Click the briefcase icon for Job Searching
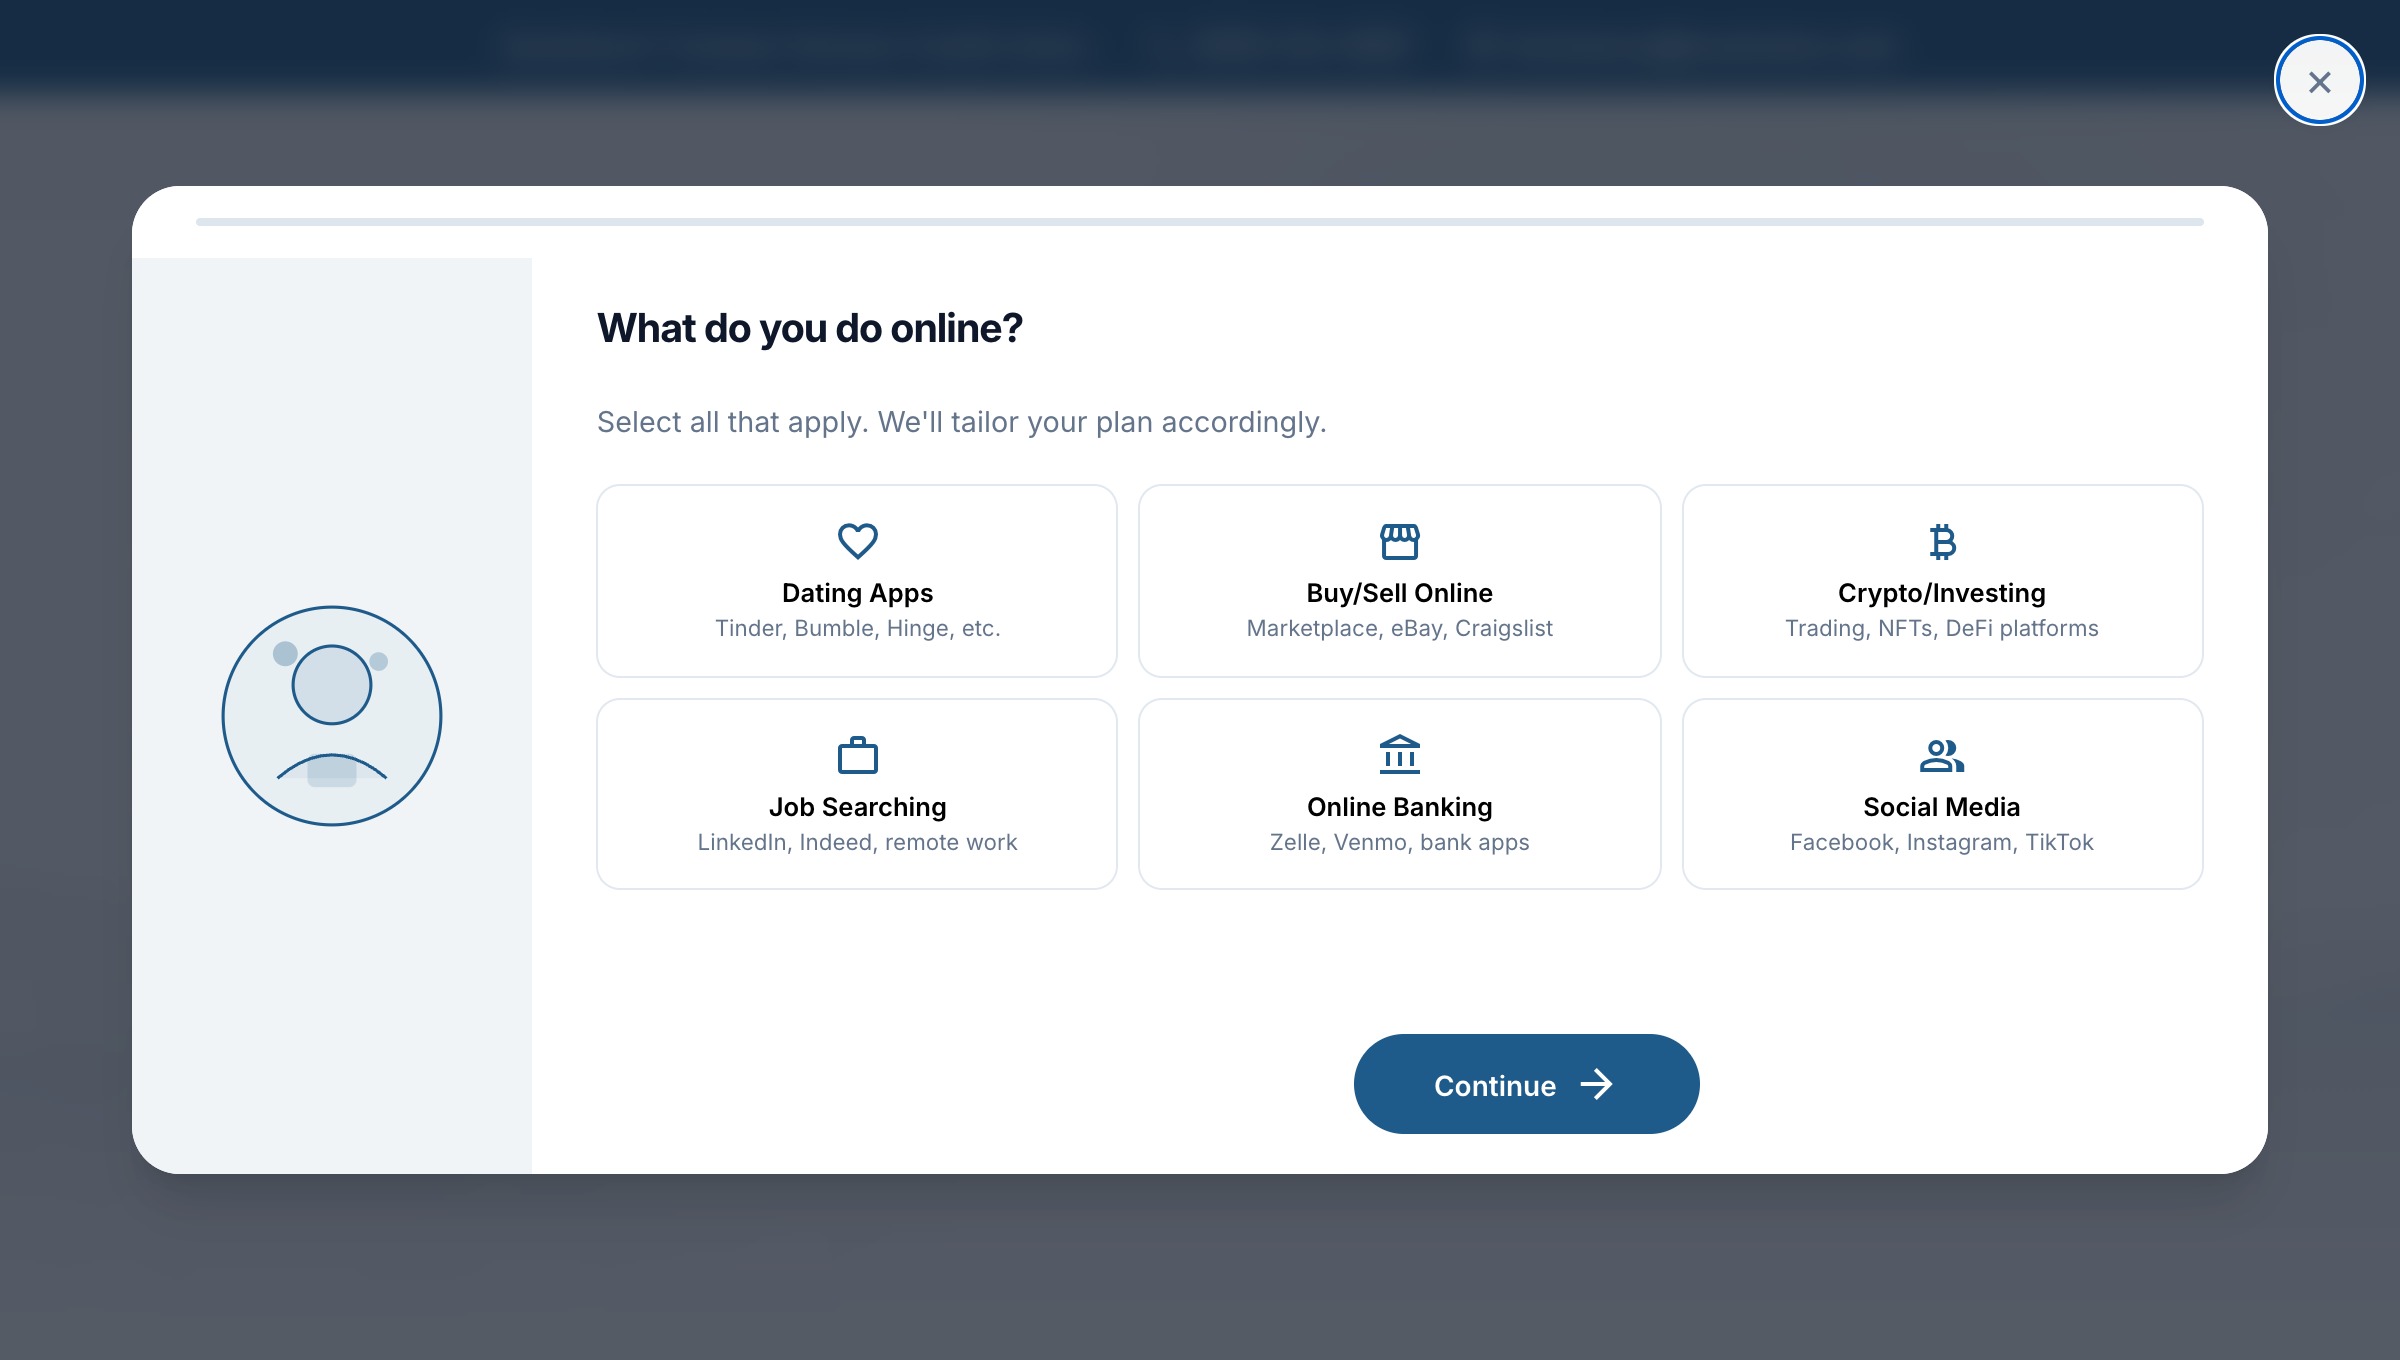Screen dimensions: 2400x1360 click(x=857, y=755)
